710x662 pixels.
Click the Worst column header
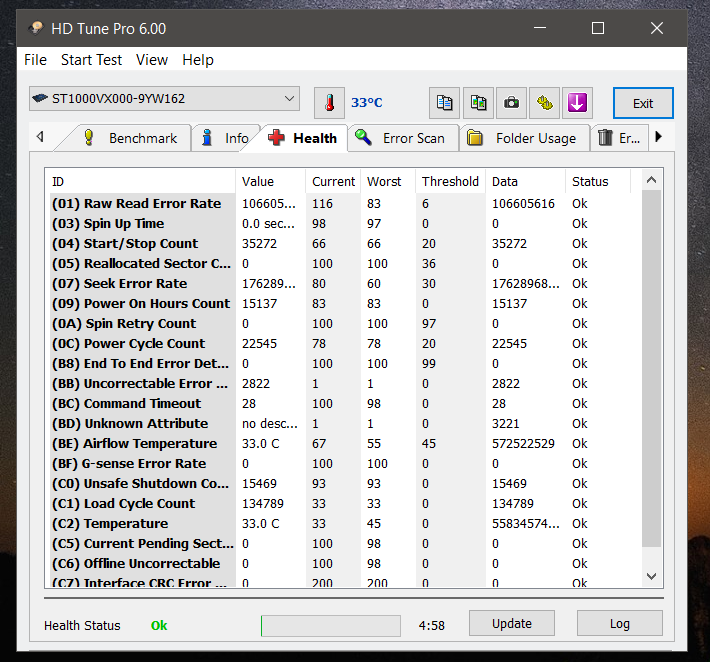(x=388, y=182)
